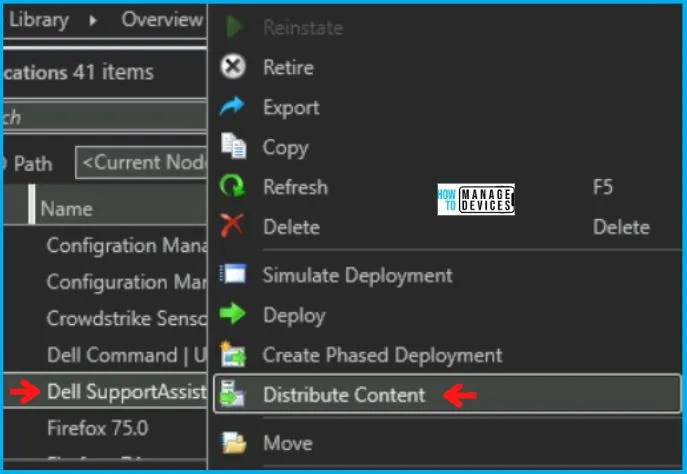Click the Simulate Deployment window icon
Viewport: 687px width, 474px height.
(233, 274)
